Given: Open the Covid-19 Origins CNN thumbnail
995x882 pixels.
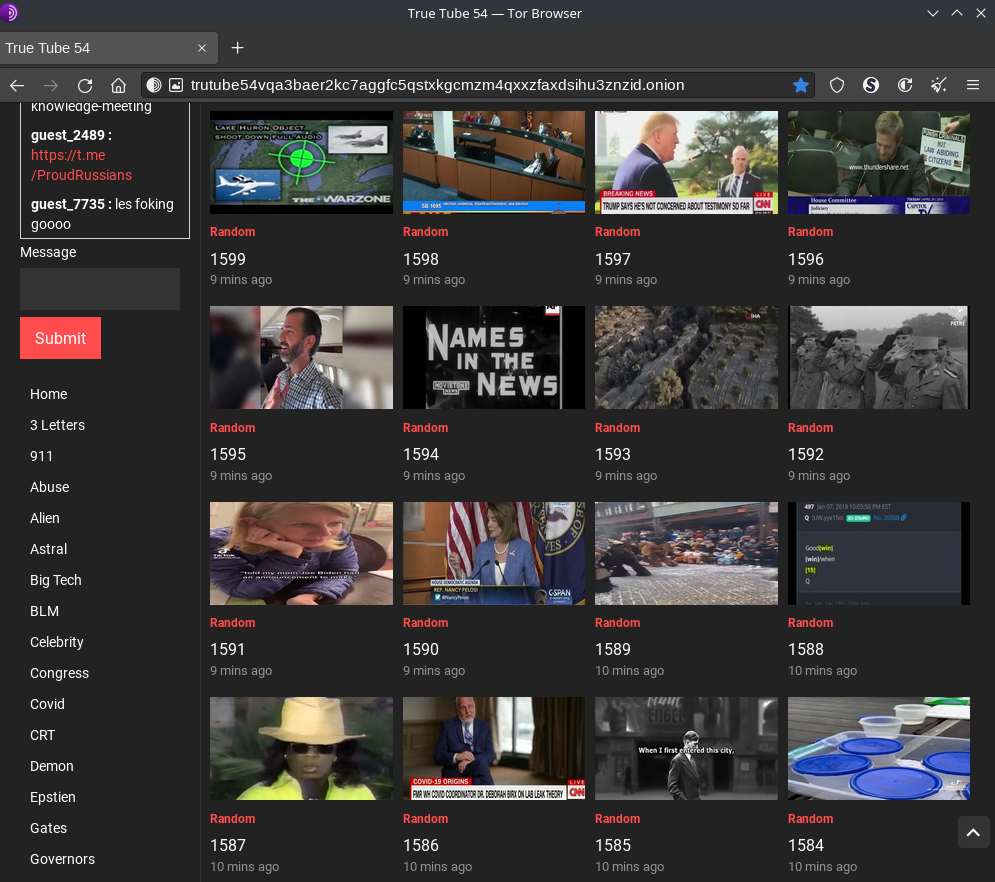Looking at the screenshot, I should pyautogui.click(x=494, y=749).
